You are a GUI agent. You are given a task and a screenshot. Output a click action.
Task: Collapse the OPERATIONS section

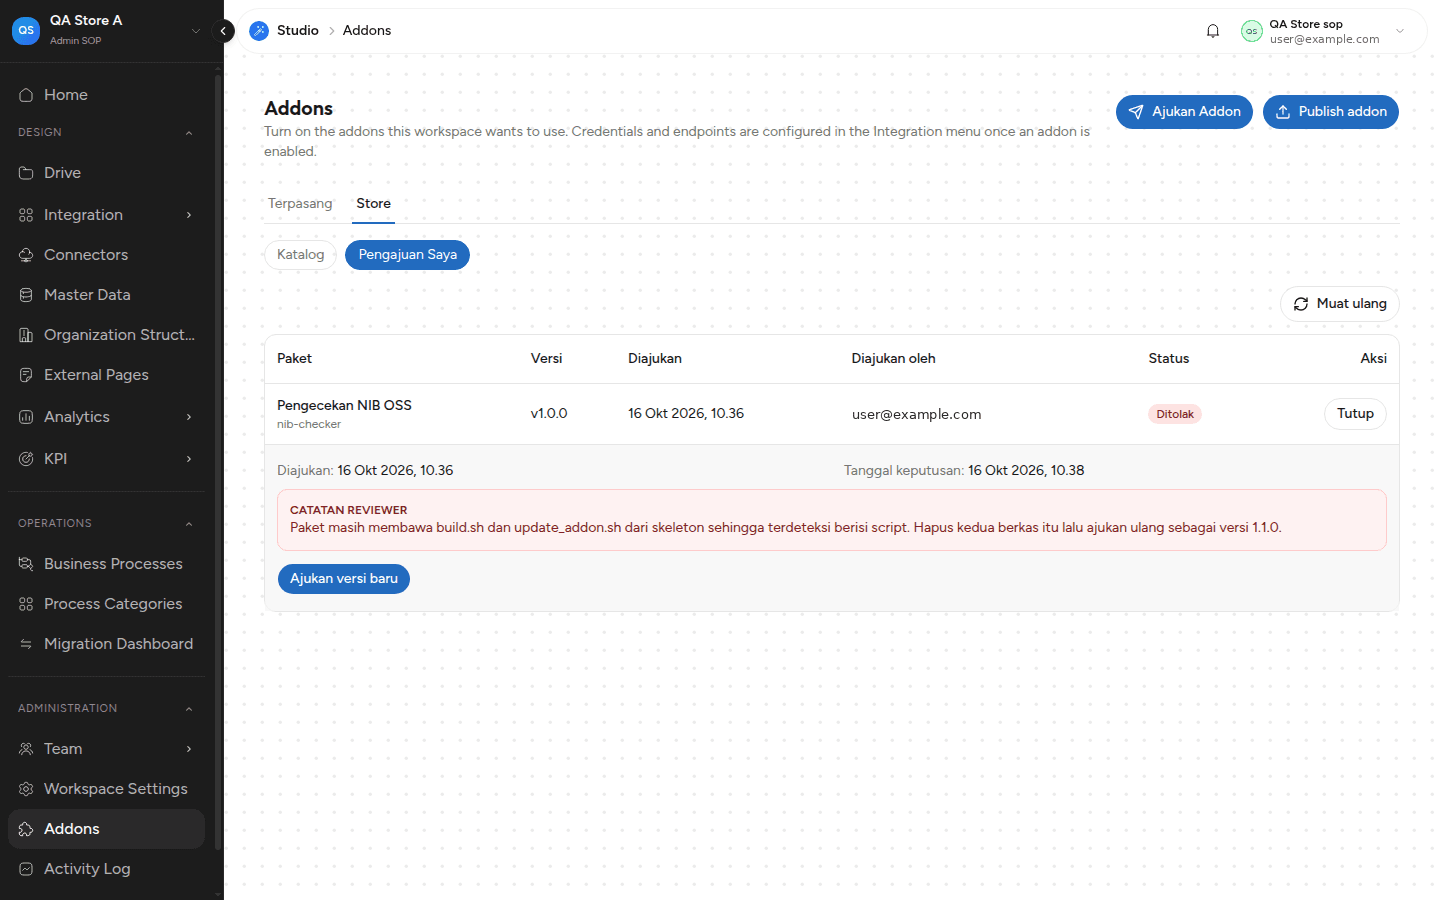[x=189, y=524]
